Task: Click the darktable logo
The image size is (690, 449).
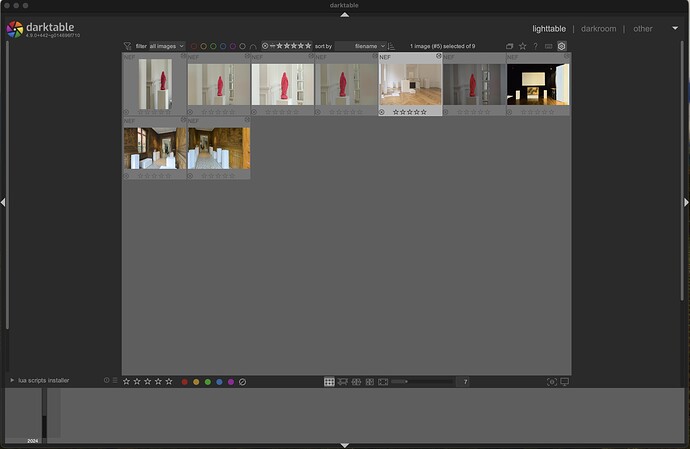Action: click(x=15, y=29)
